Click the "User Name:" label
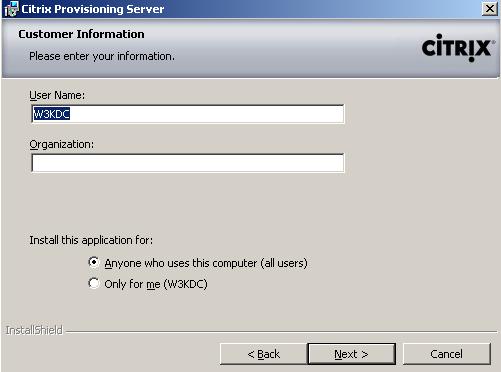Screen dimensions: 501x372 [x=57, y=95]
